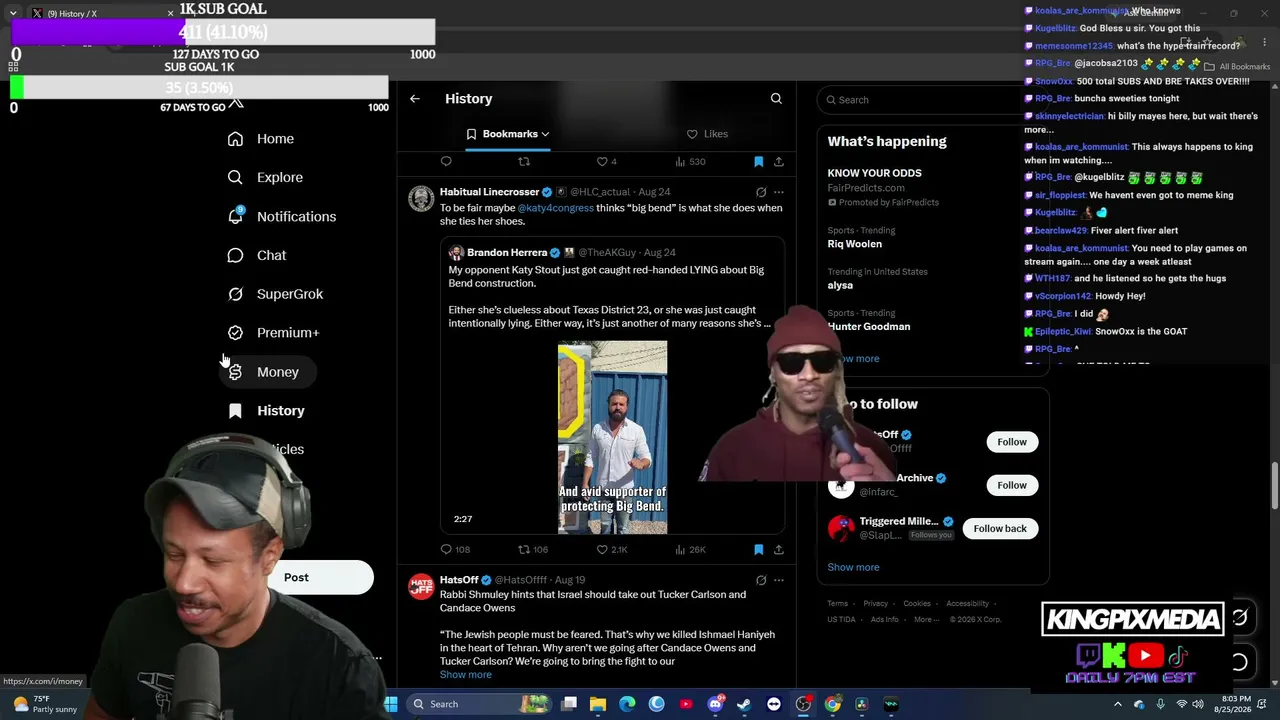The image size is (1280, 720).
Task: Show more accounts in Who to follow
Action: [x=853, y=568]
